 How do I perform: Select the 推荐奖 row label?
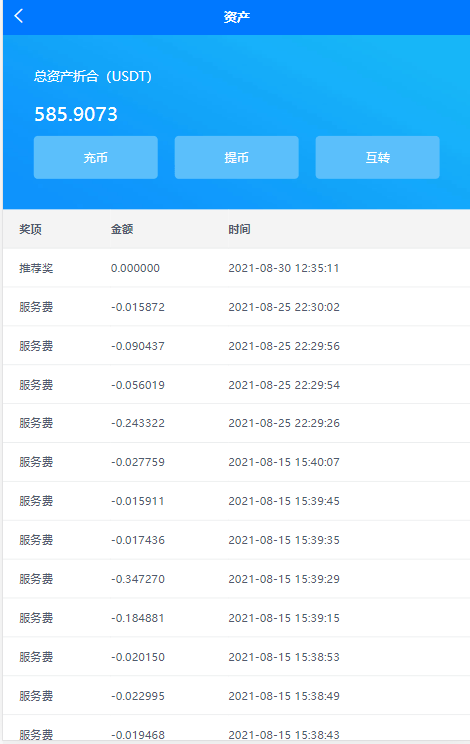coord(36,269)
